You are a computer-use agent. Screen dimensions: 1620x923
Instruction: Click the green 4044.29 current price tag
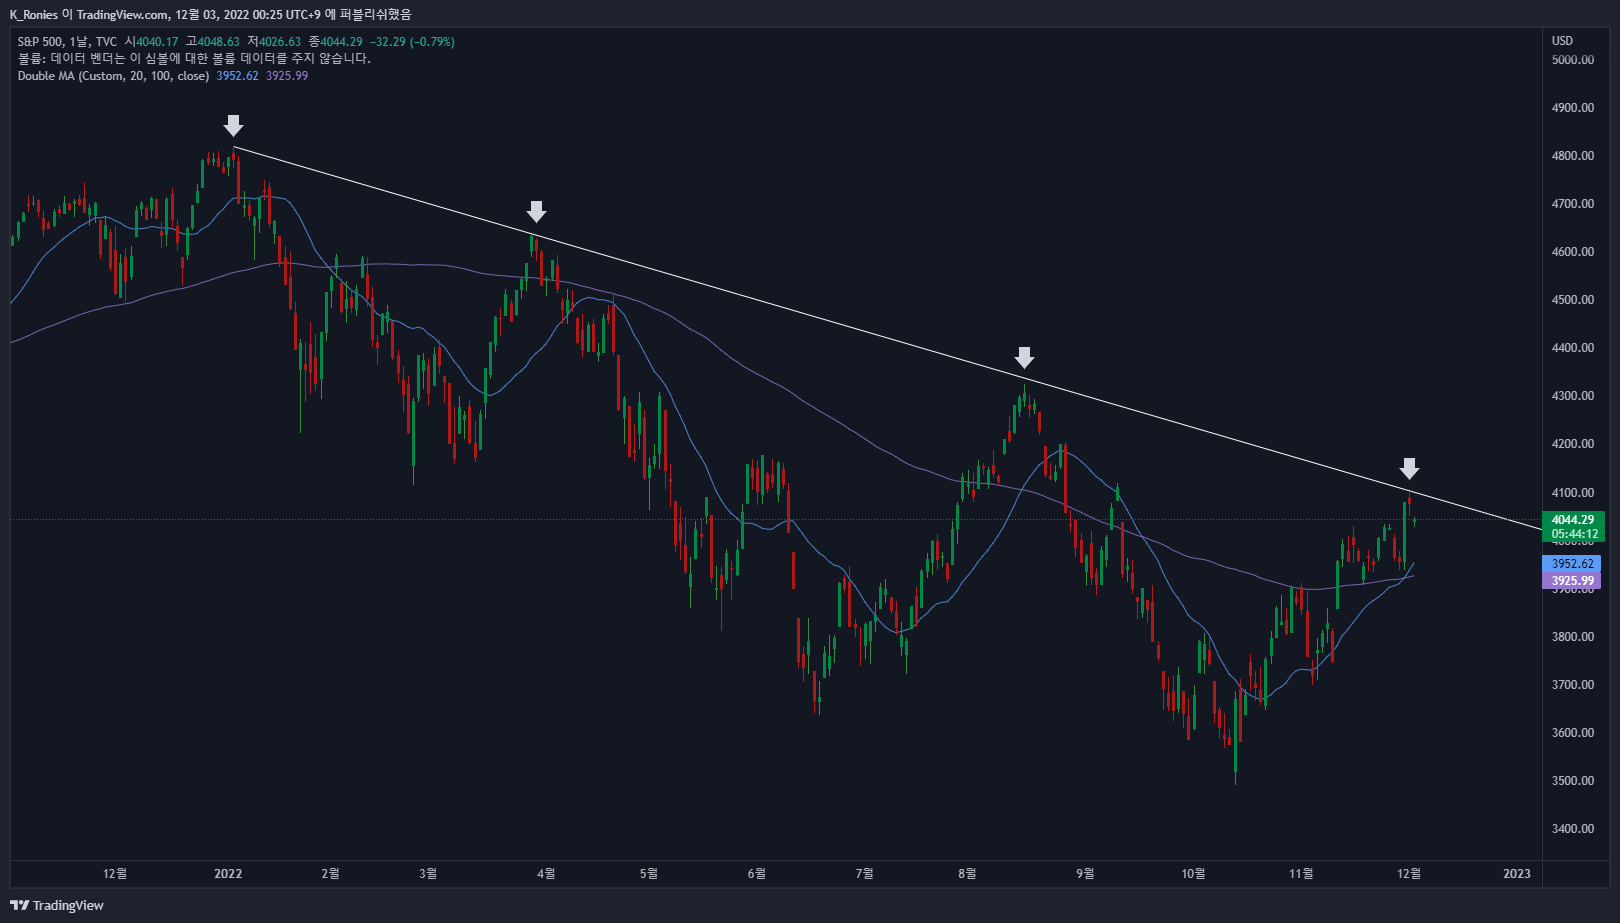pos(1573,520)
